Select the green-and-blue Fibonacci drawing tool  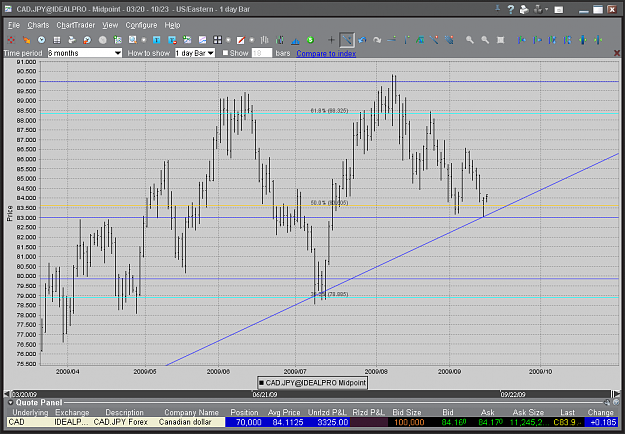click(420, 40)
